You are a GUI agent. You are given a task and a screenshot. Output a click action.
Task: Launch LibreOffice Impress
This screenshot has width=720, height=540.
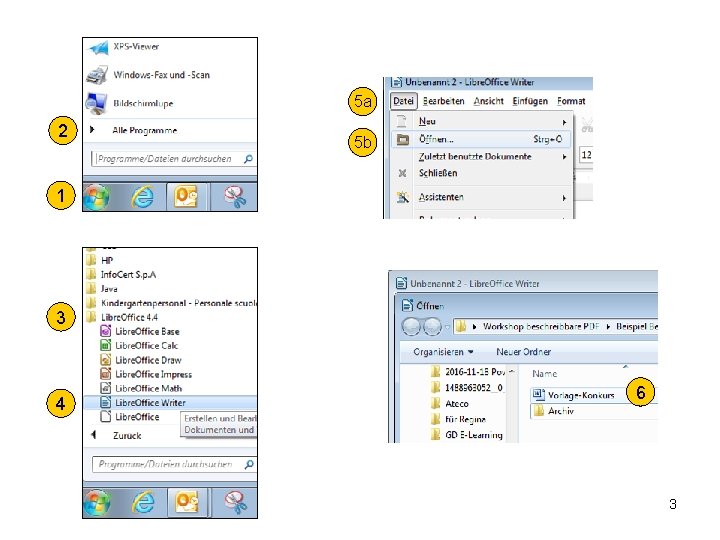pos(146,374)
